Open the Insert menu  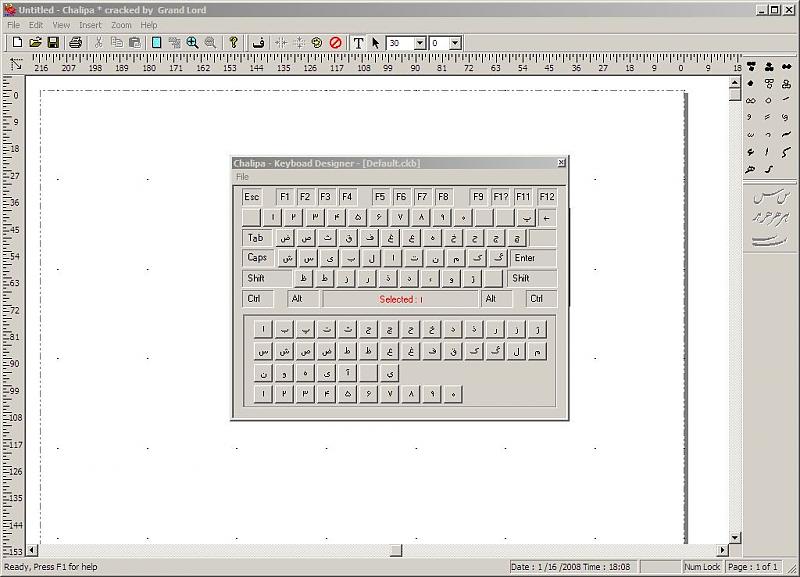90,25
